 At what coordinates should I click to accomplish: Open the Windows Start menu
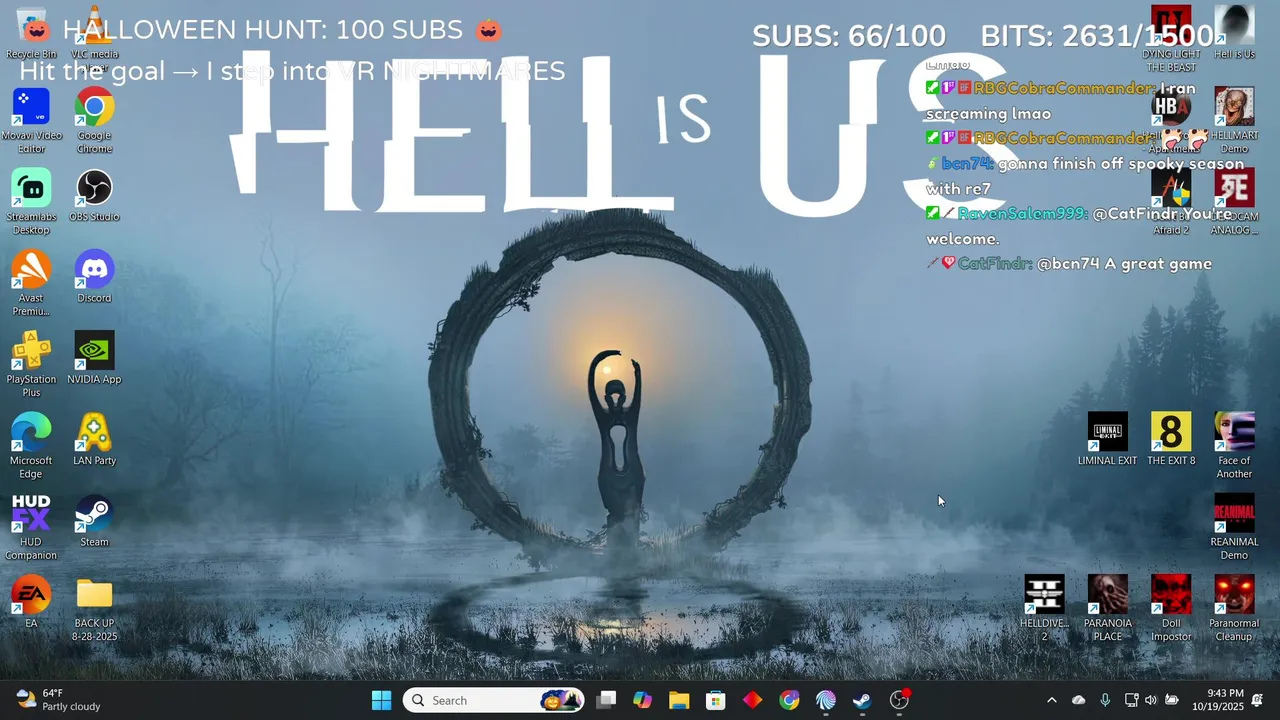(382, 700)
